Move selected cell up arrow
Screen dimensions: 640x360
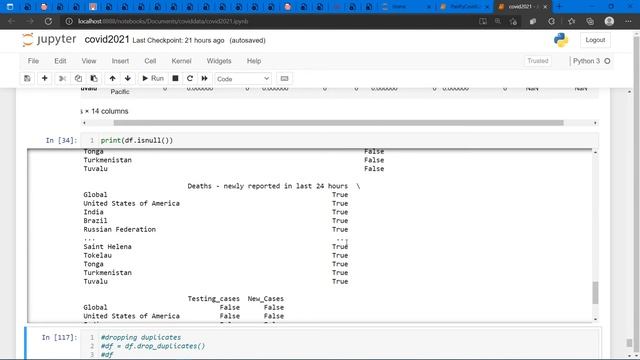pos(112,78)
